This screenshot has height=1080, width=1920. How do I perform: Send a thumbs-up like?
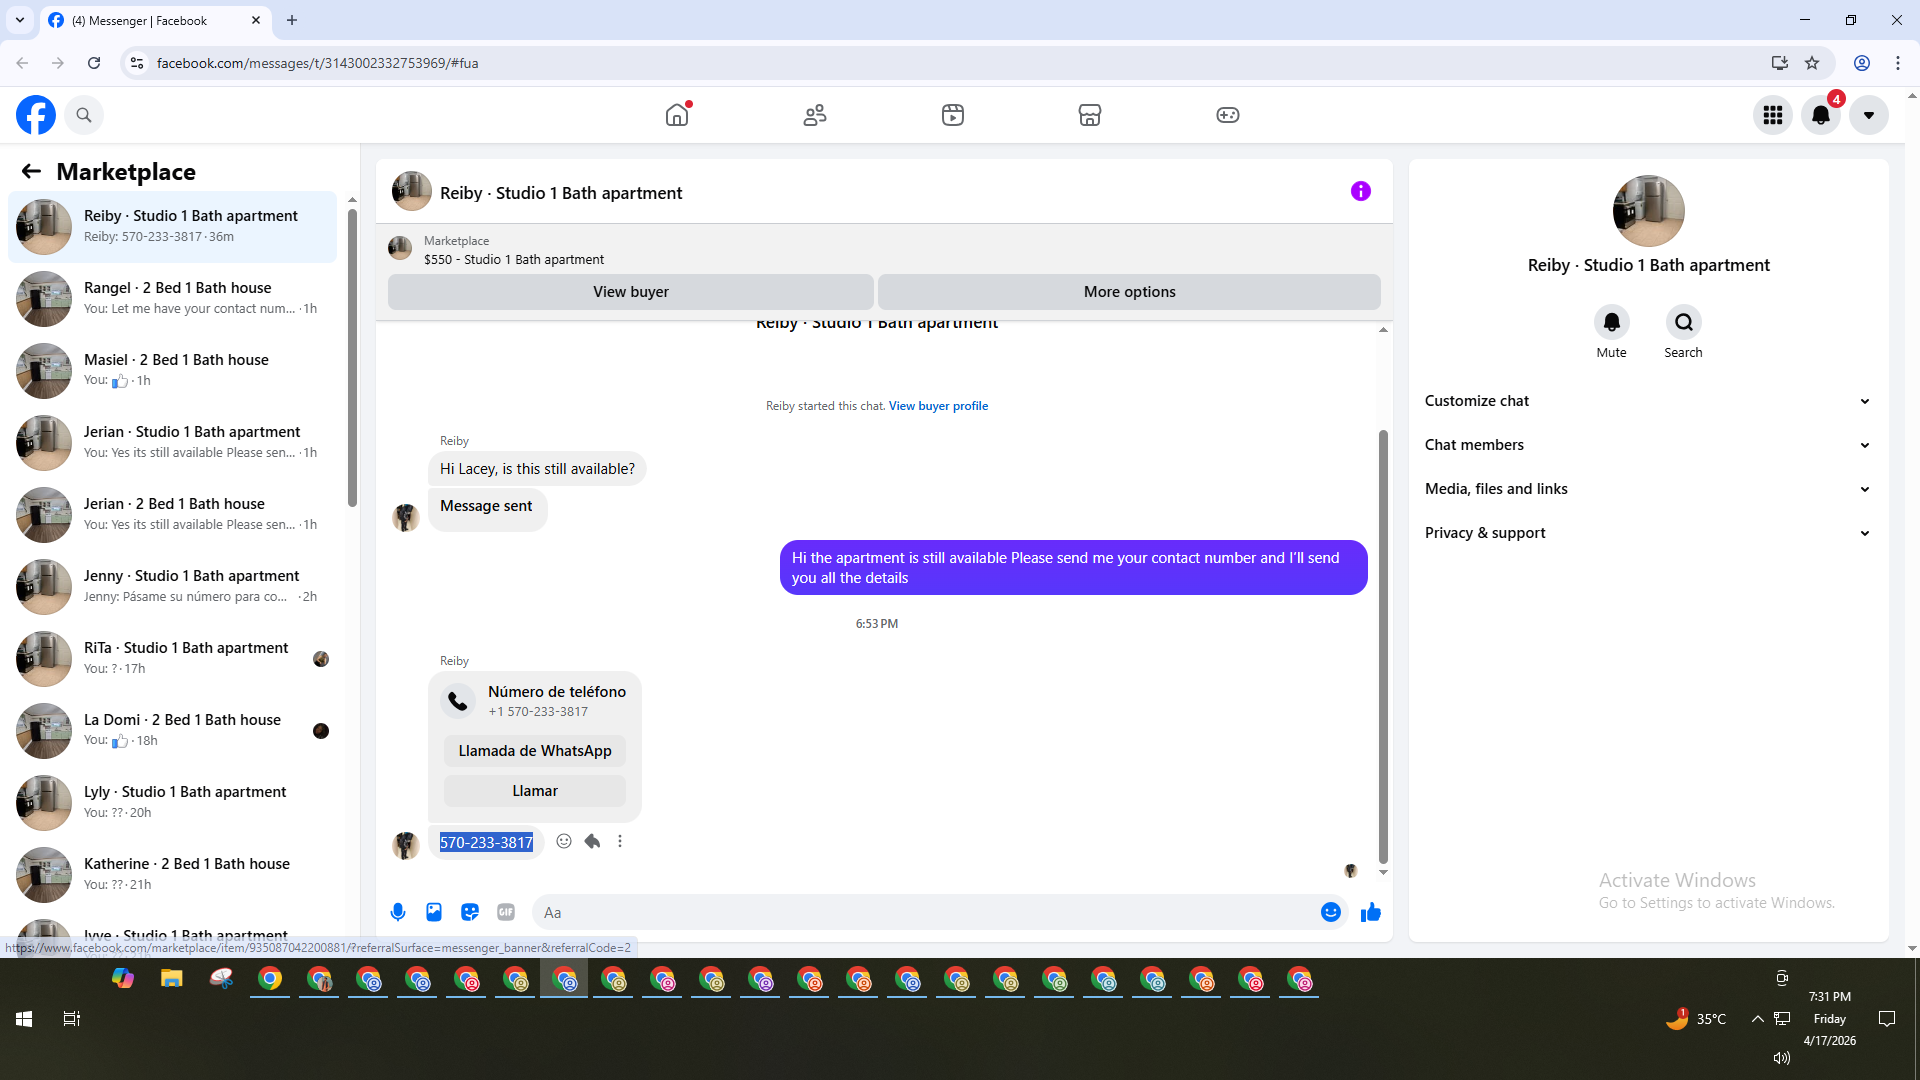[x=1370, y=912]
